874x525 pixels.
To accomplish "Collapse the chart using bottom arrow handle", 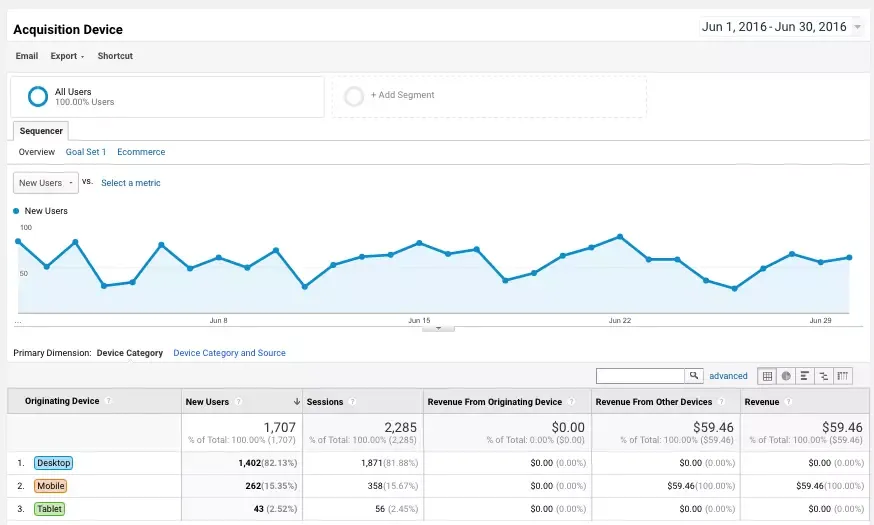I will click(438, 328).
